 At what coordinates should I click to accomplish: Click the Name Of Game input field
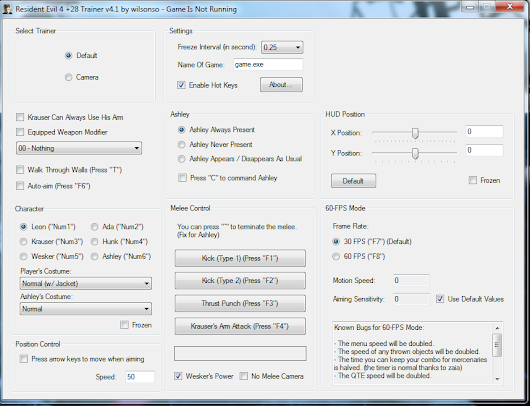click(268, 64)
